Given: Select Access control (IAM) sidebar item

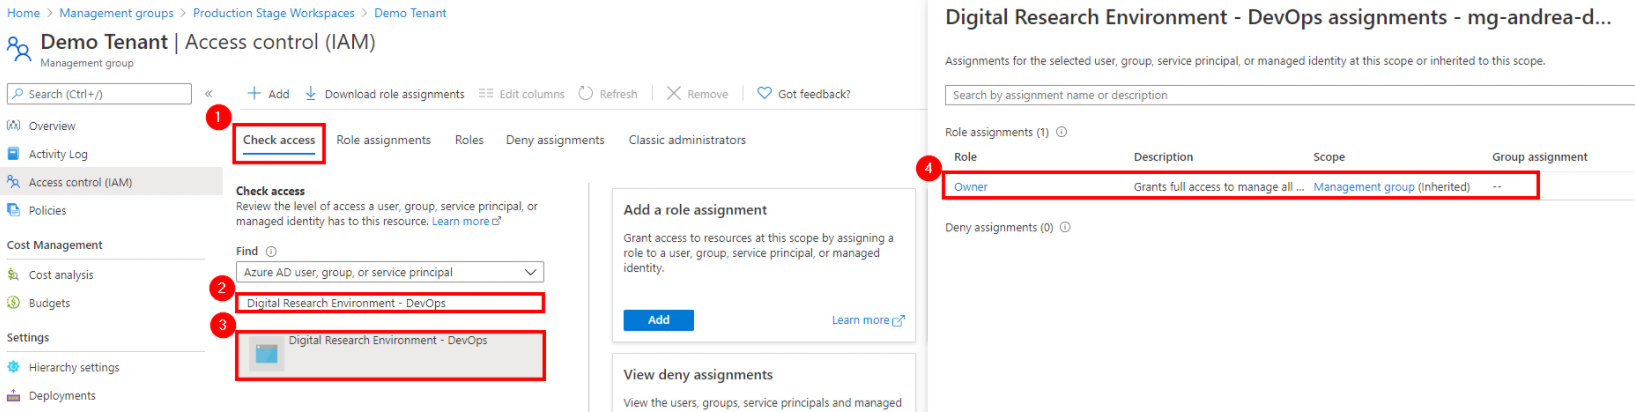Looking at the screenshot, I should coord(80,182).
